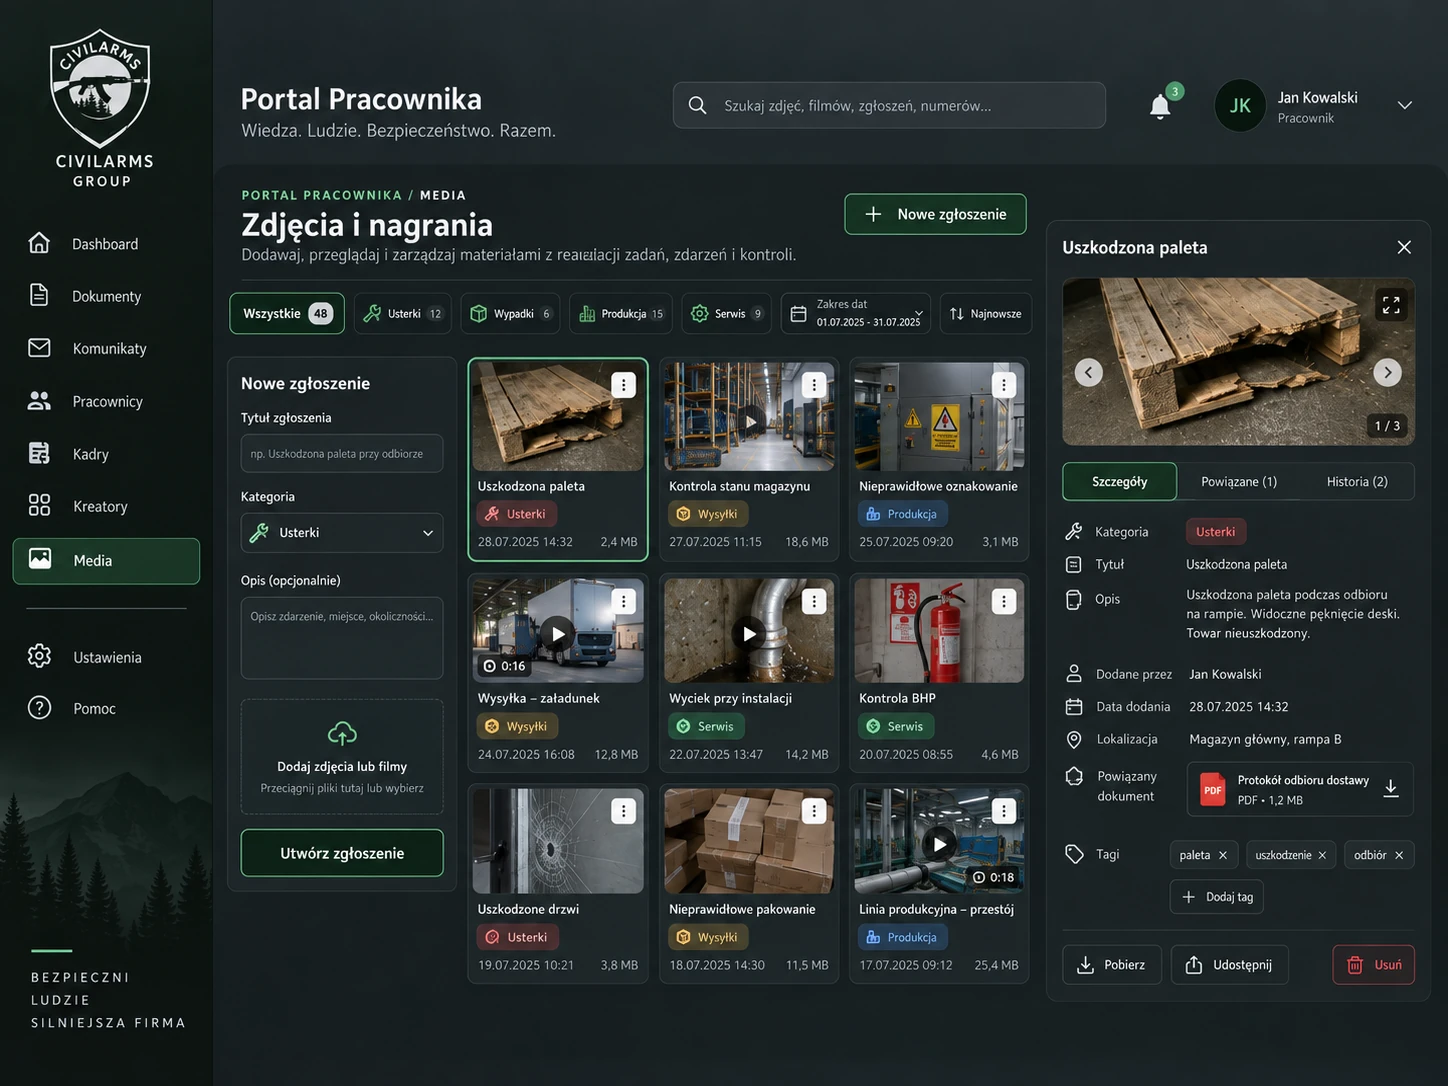The width and height of the screenshot is (1448, 1086).
Task: Play the Linia produkcyjna video
Action: 939,844
